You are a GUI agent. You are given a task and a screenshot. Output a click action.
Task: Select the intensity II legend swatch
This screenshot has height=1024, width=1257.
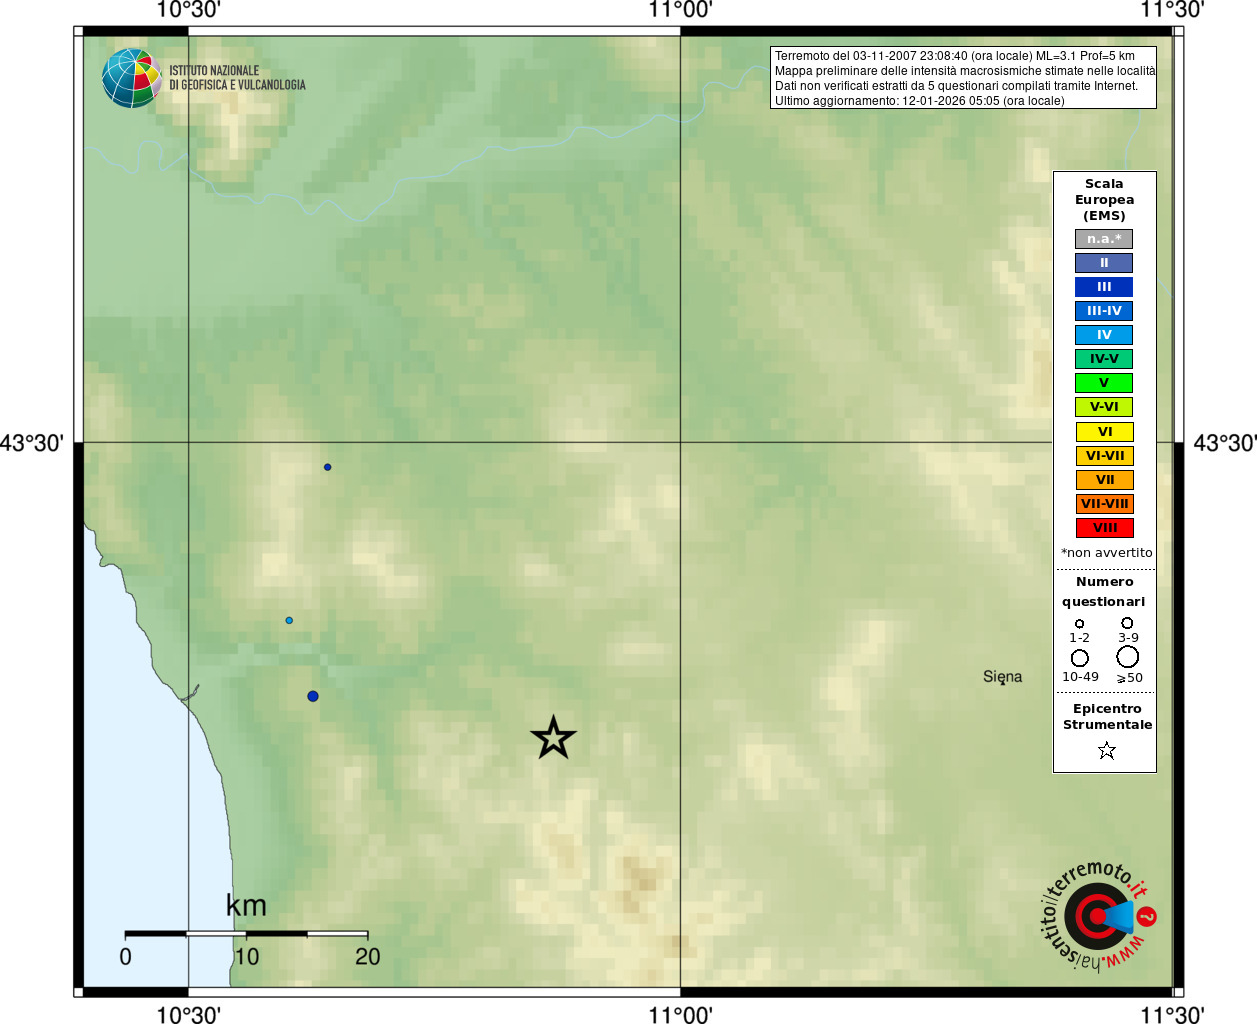[1104, 263]
